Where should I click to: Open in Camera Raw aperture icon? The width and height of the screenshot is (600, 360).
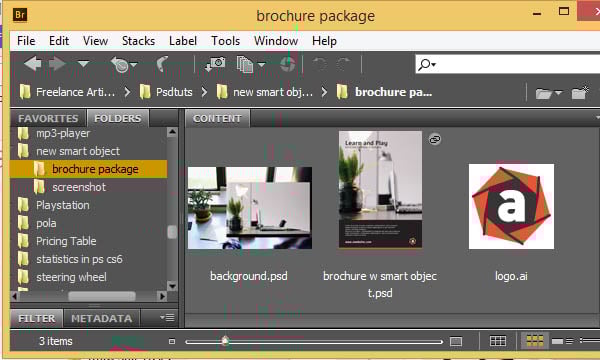pos(287,64)
